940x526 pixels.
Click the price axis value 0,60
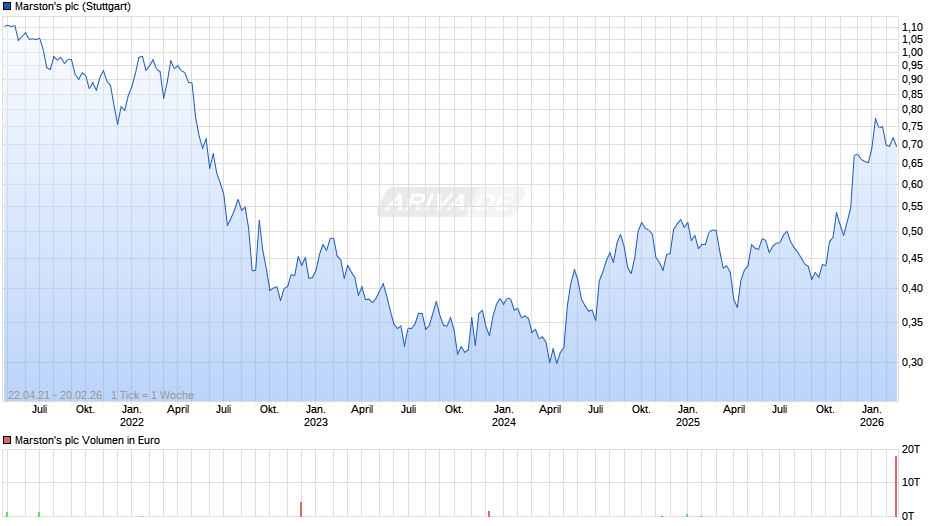[912, 184]
